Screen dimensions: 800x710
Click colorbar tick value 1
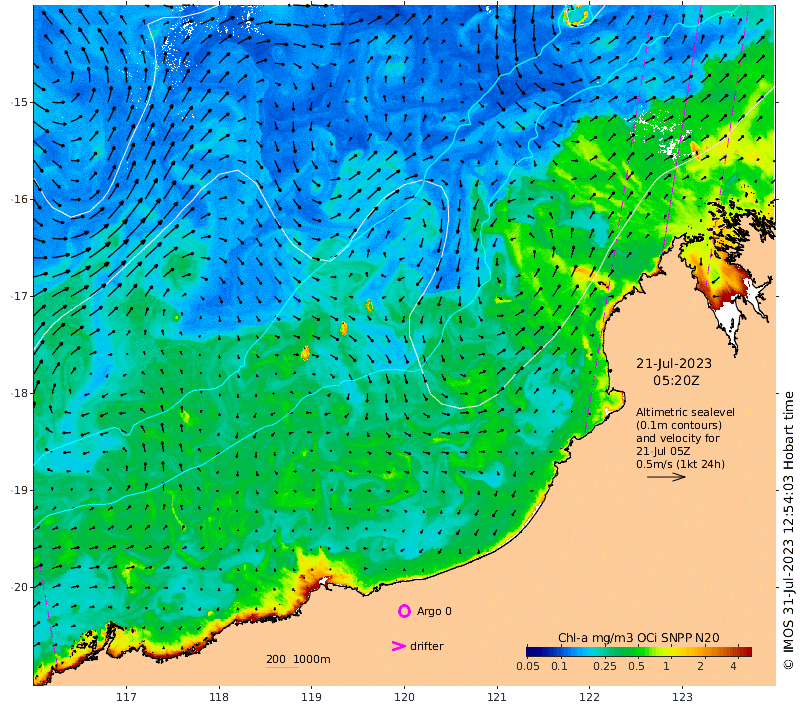(666, 666)
